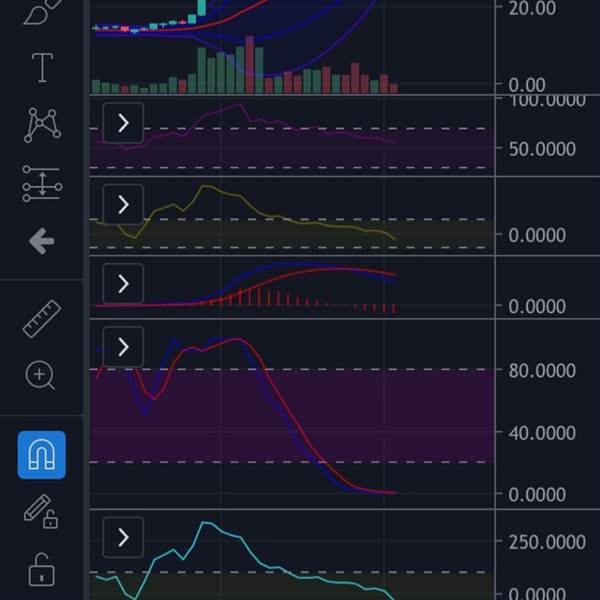Toggle Magnet mode
600x600 pixels.
coord(41,455)
